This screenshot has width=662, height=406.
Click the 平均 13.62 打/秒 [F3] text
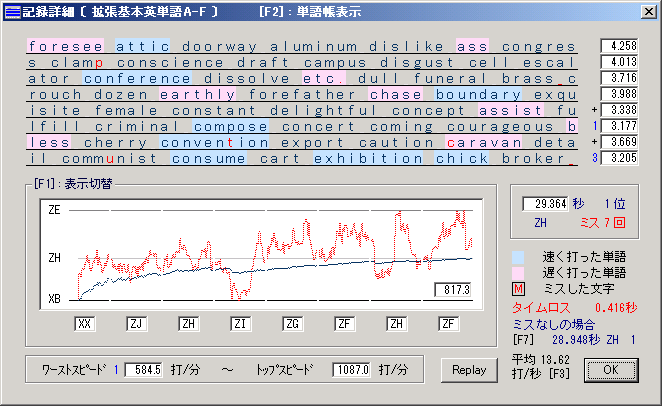pos(541,367)
